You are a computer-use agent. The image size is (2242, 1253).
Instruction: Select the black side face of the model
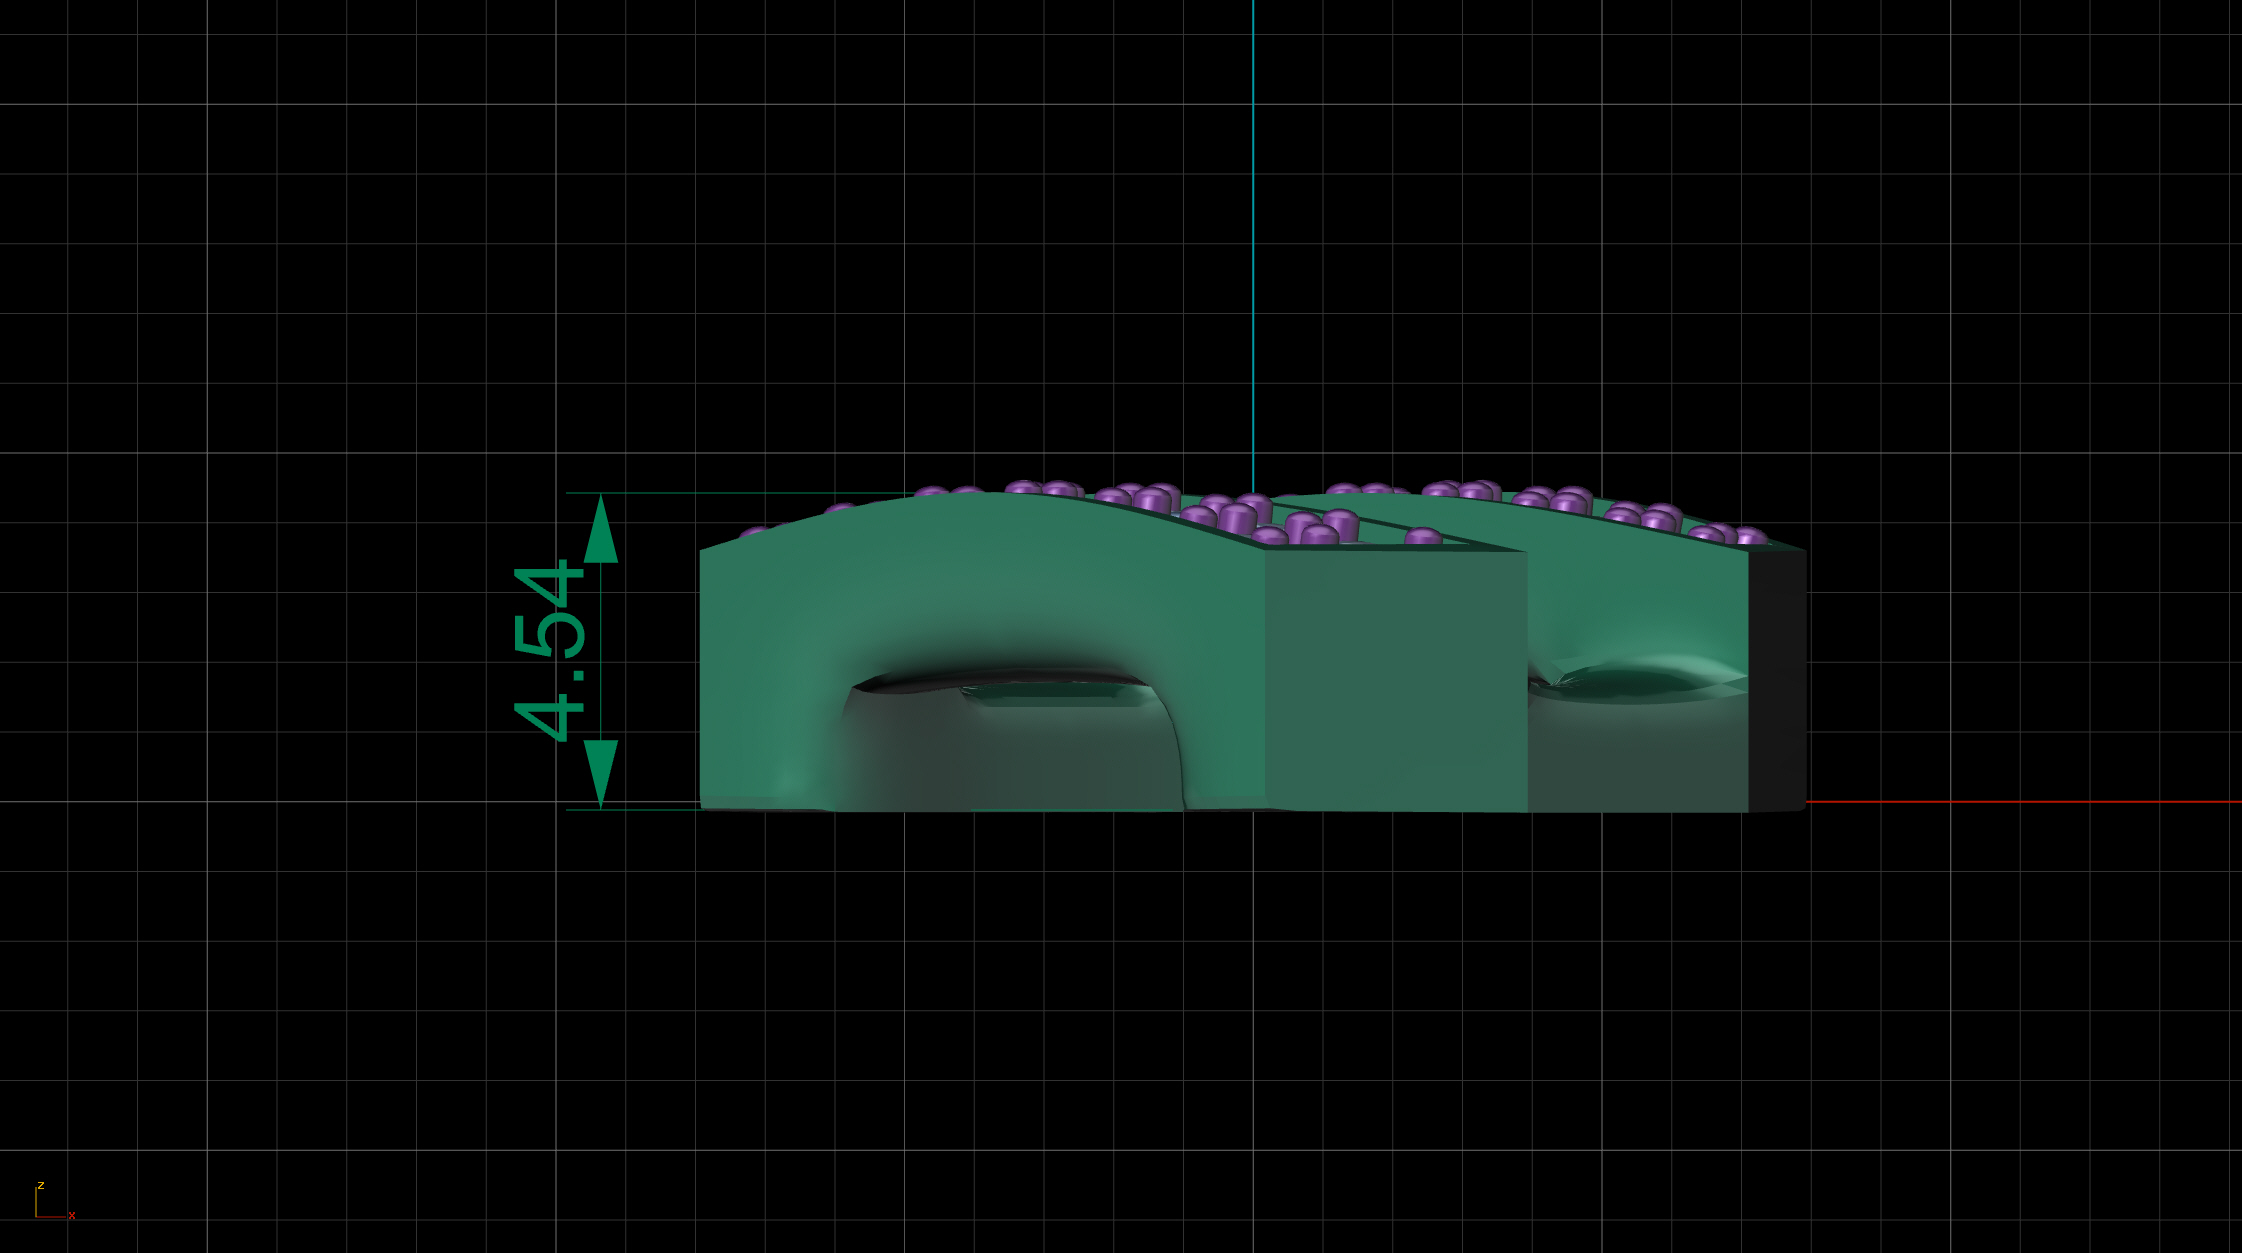[x=1777, y=680]
